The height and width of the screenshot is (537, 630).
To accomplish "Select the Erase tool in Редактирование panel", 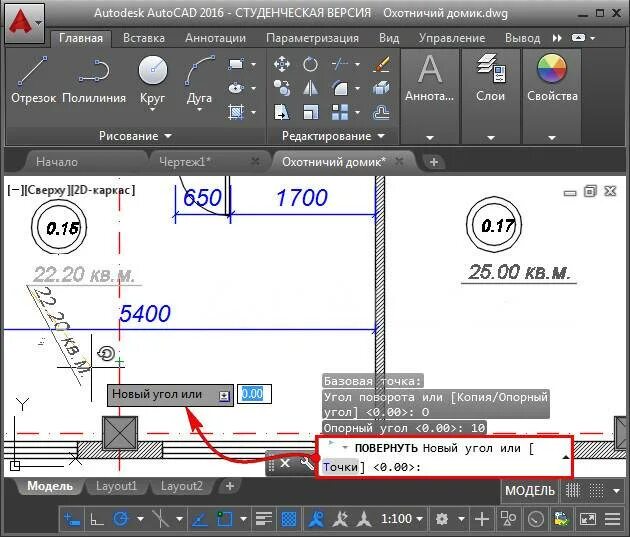I will click(380, 64).
